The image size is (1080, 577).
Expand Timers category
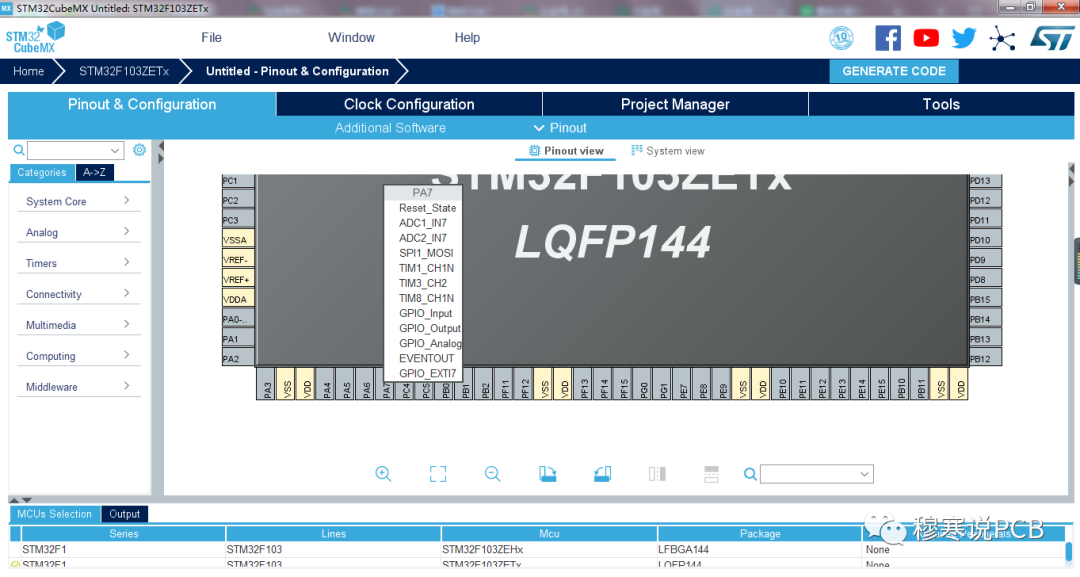pos(79,263)
